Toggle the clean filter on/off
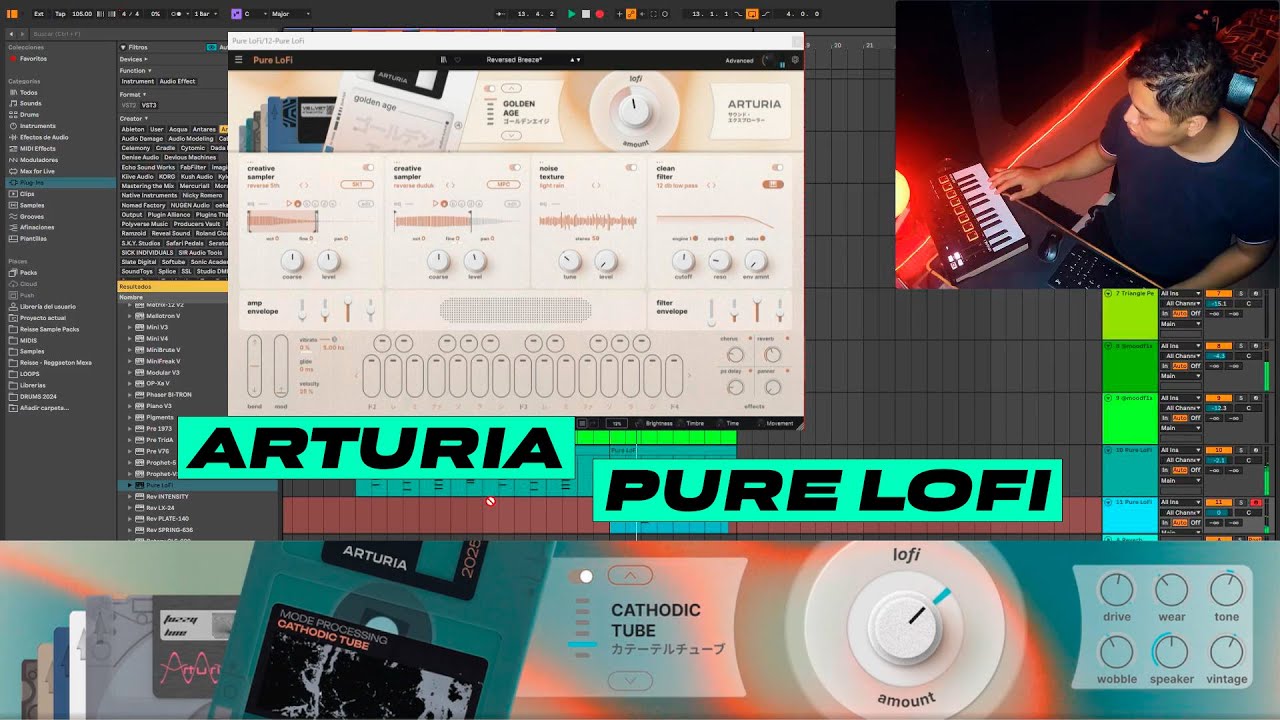 (777, 168)
